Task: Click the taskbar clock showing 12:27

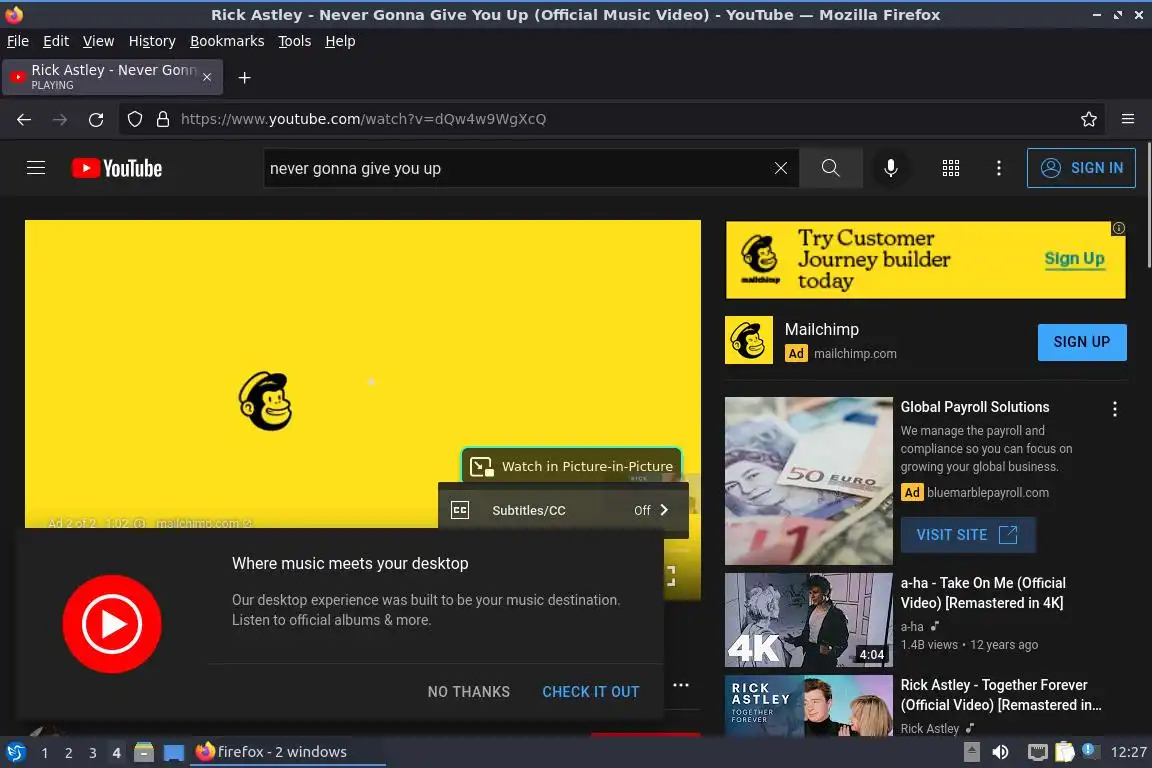Action: (1128, 752)
